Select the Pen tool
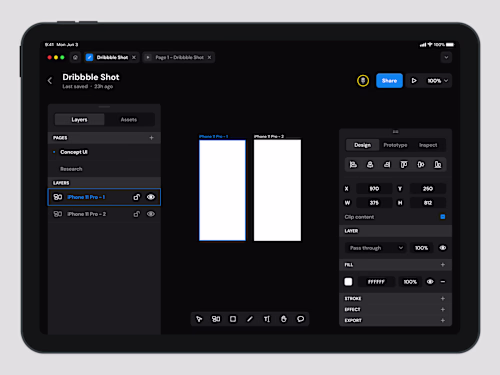 [250, 319]
